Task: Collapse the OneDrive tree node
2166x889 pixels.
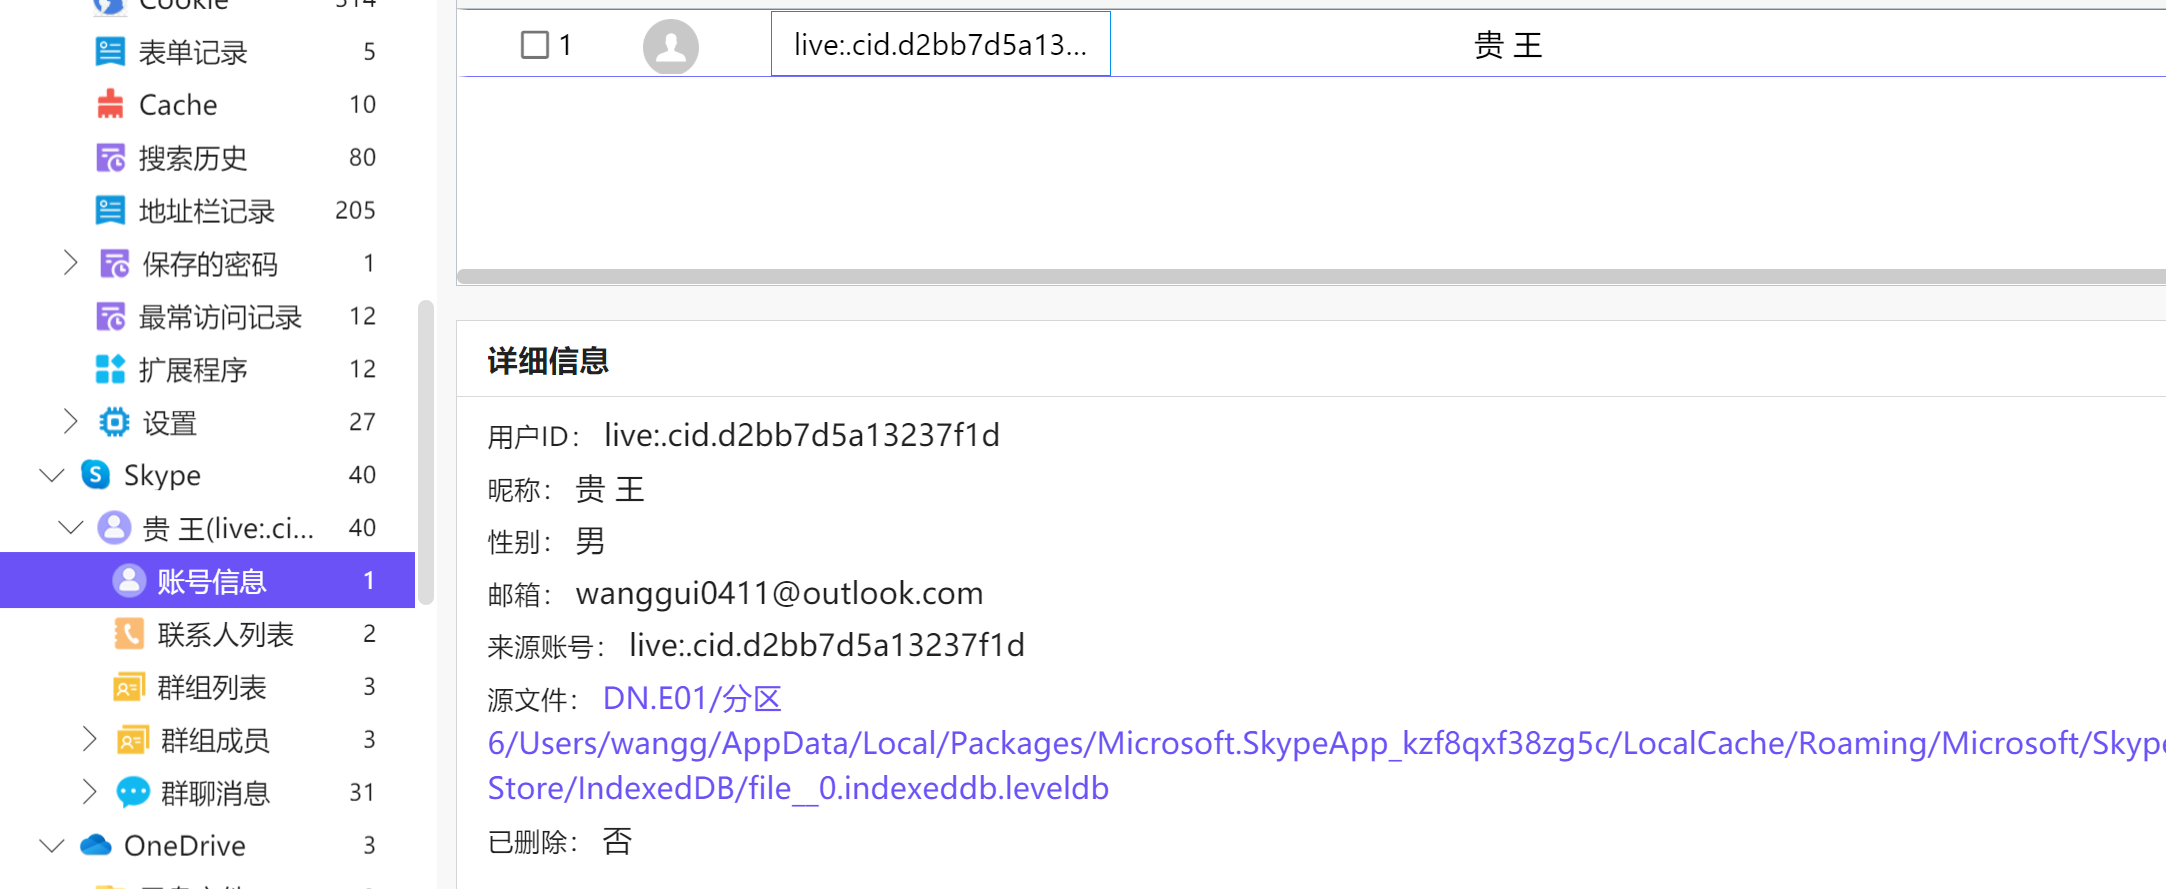Action: click(52, 846)
